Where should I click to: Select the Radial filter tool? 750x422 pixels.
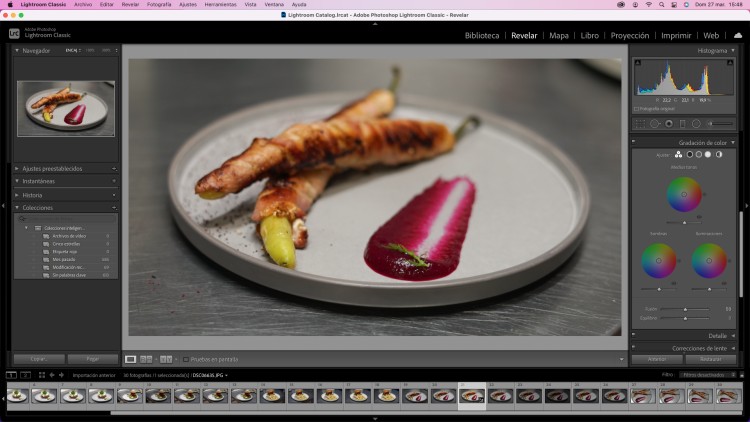coord(696,124)
